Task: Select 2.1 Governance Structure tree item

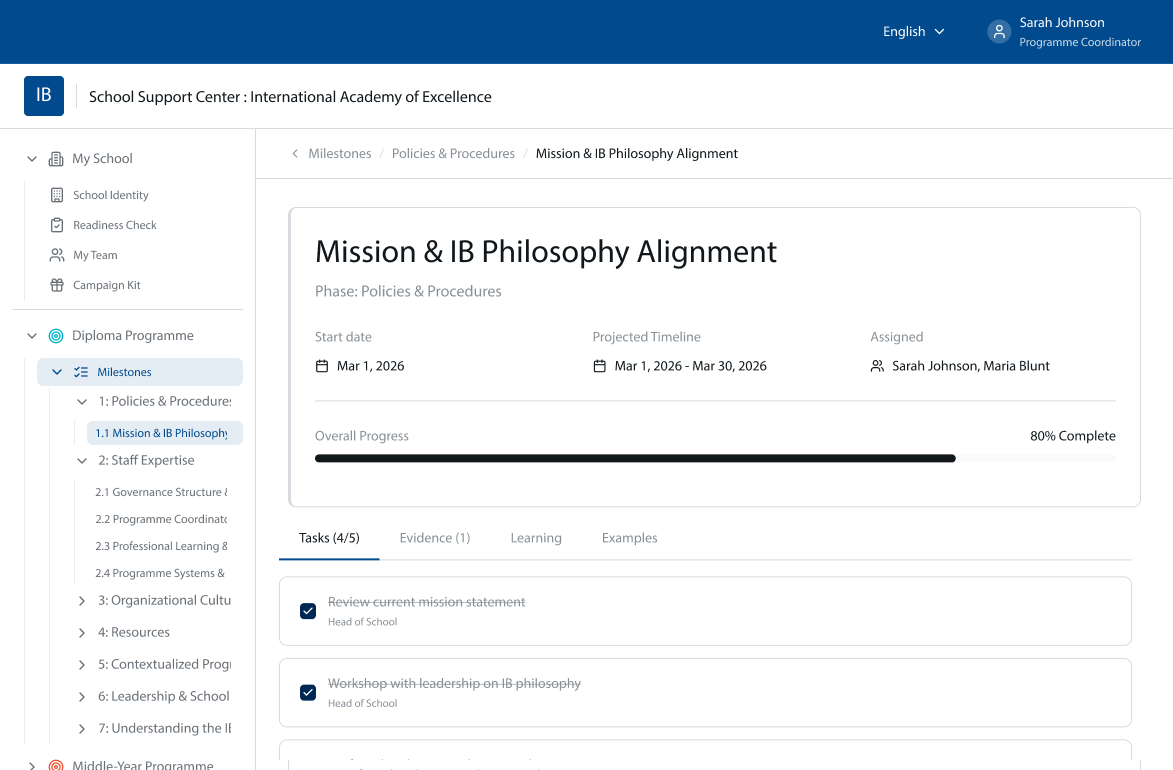Action: pyautogui.click(x=161, y=492)
